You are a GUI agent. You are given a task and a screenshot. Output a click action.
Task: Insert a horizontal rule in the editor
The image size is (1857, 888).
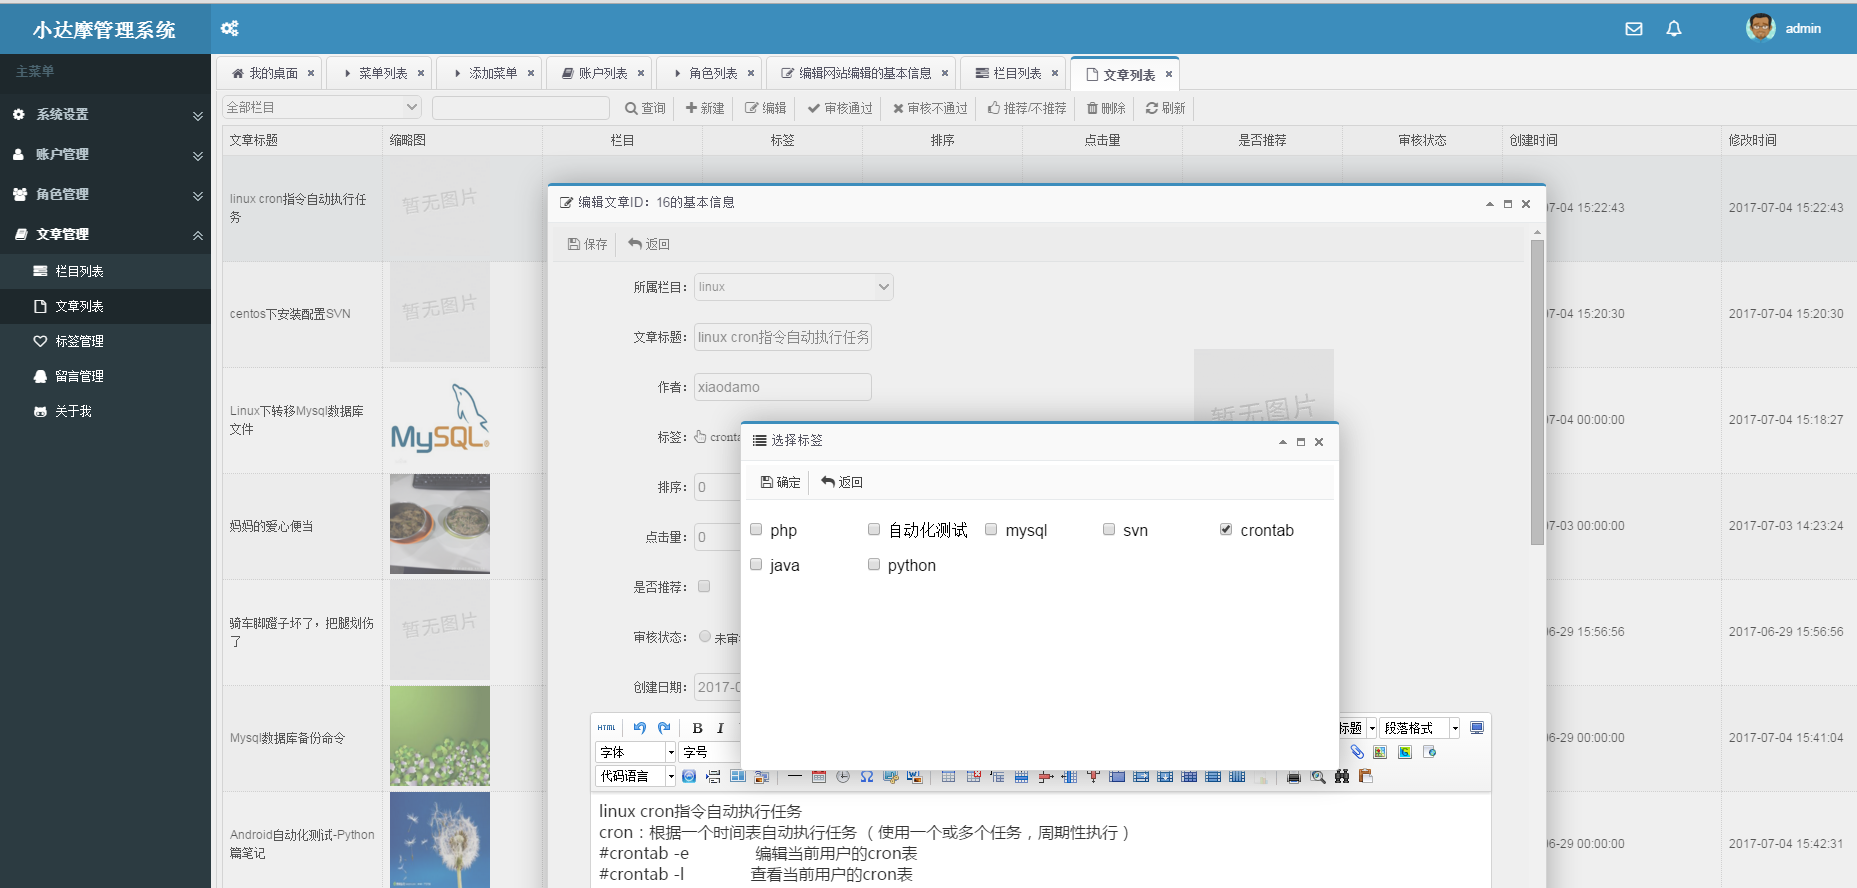pos(795,776)
